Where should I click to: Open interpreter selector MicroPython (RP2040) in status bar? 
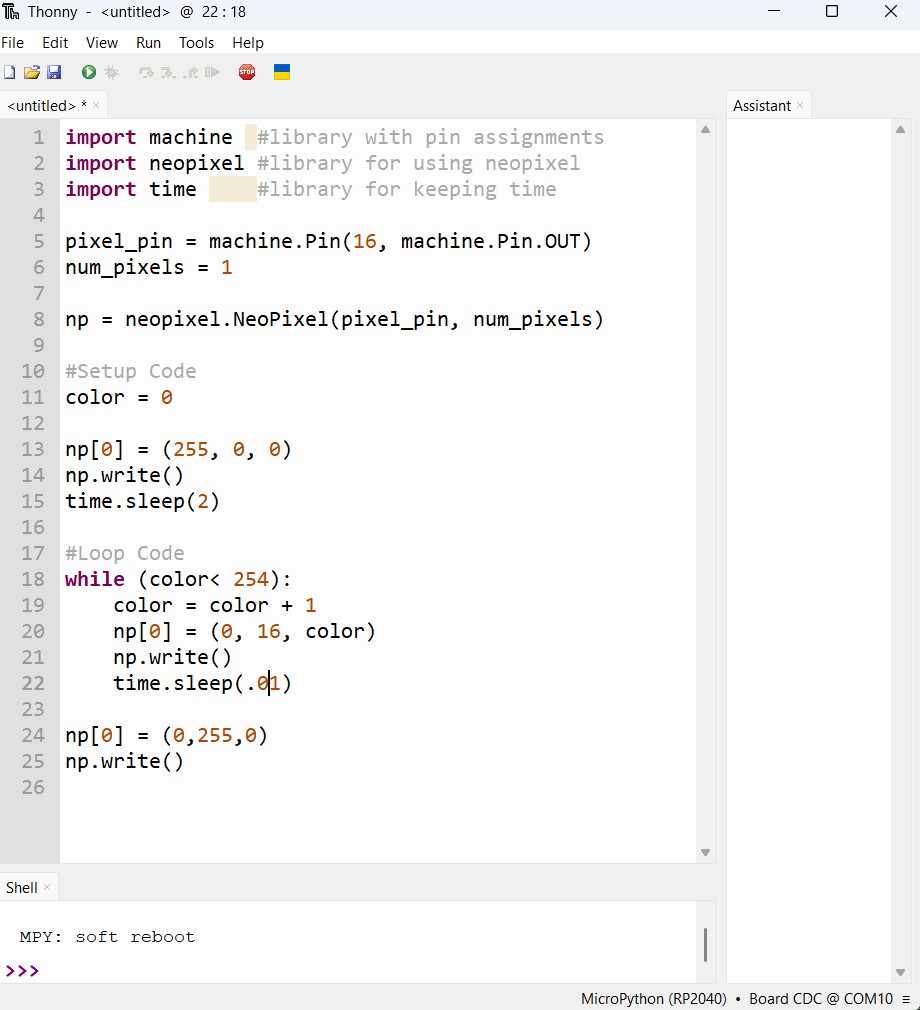pos(654,998)
